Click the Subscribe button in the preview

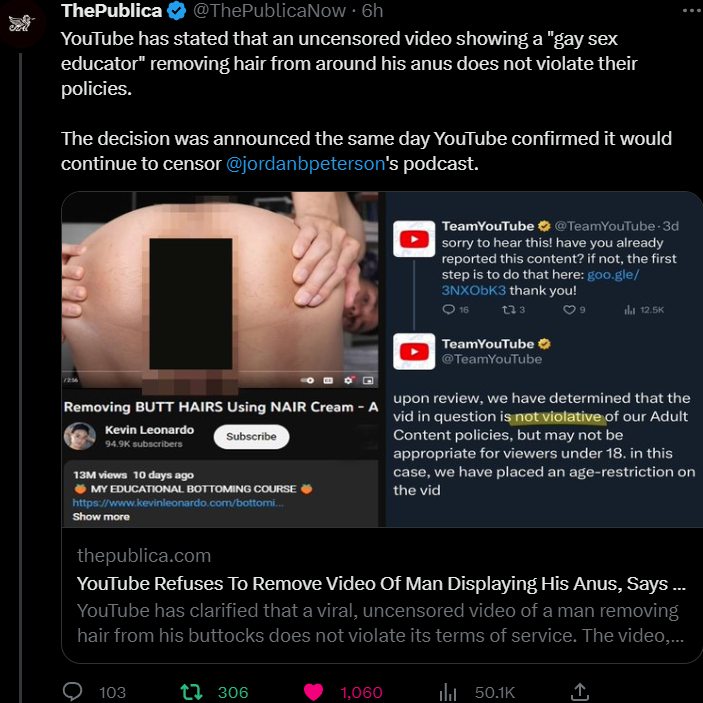pyautogui.click(x=251, y=436)
